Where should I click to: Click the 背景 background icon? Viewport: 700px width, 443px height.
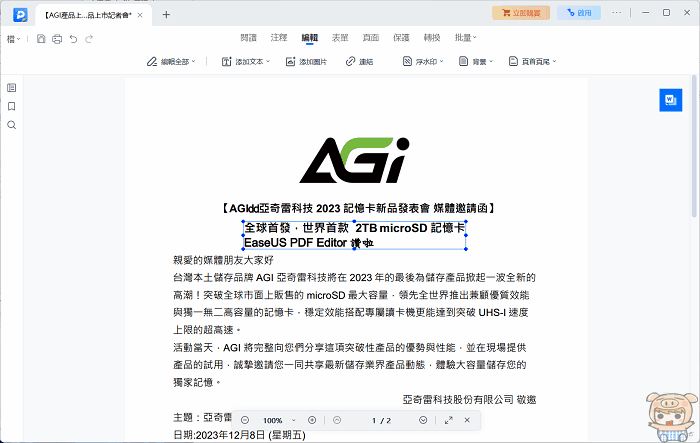(464, 61)
